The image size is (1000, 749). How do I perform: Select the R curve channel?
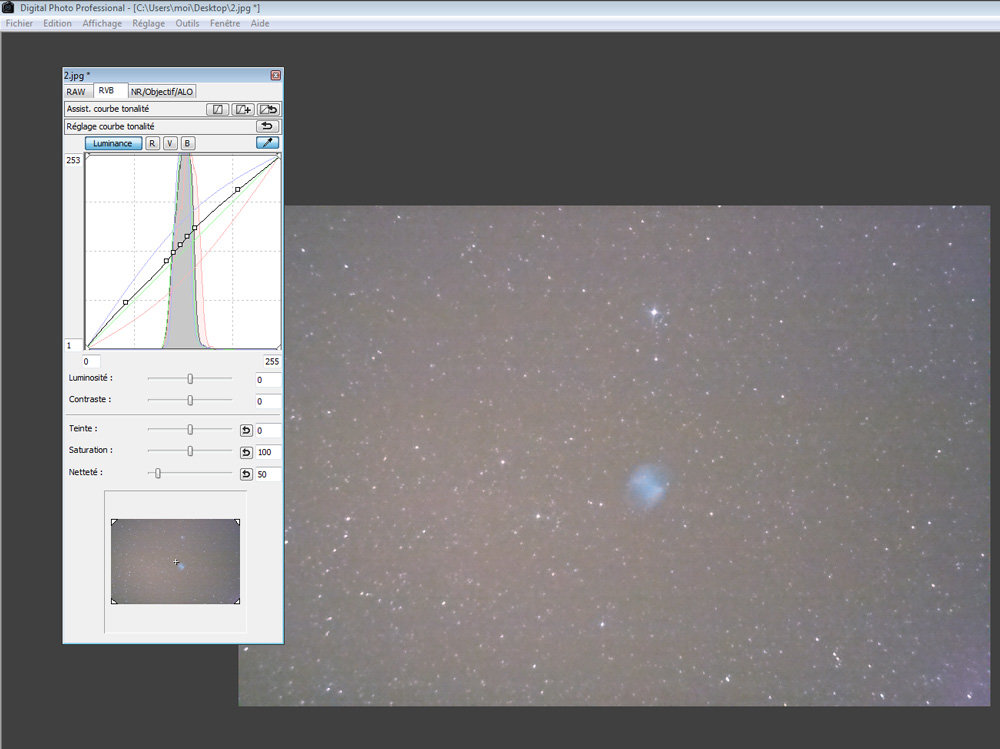point(152,144)
